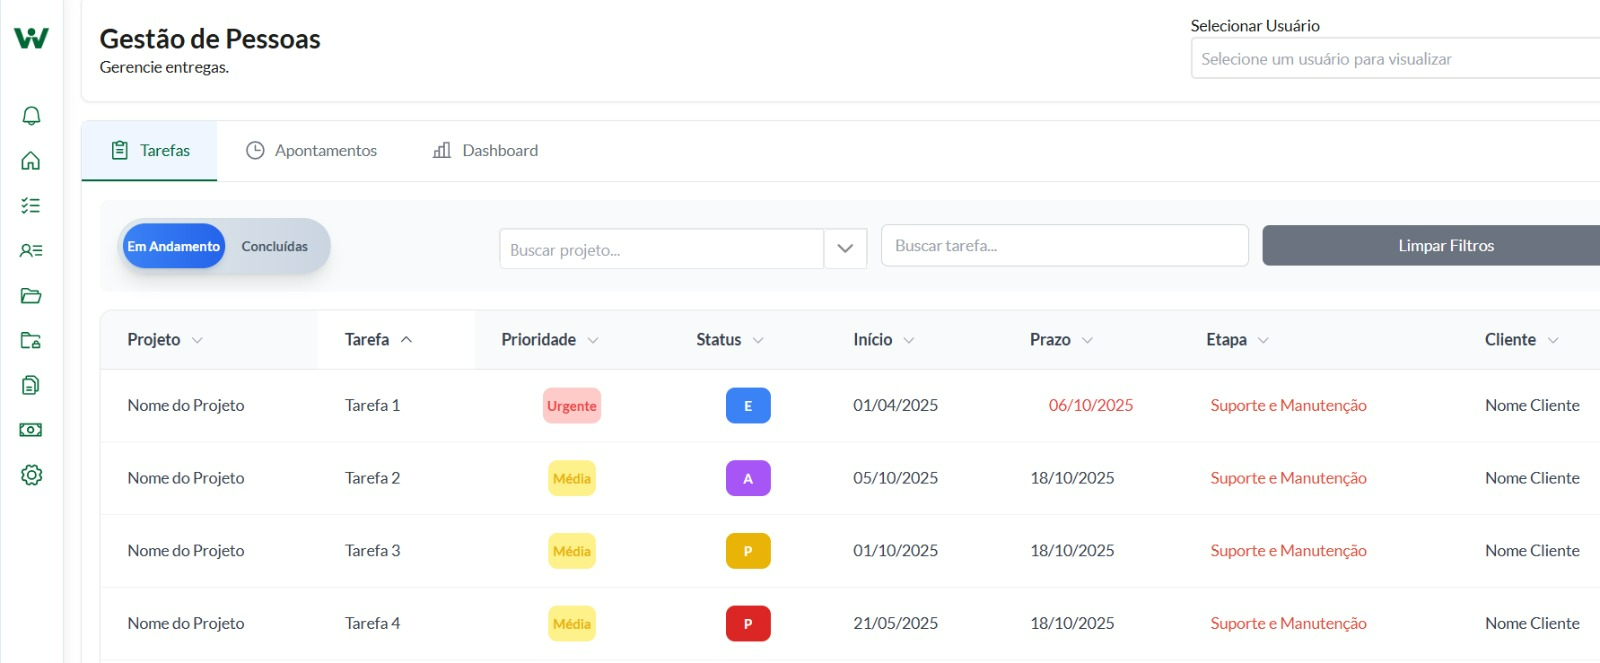Screen dimensions: 1600x663
Task: Toggle to Concluídas tasks view
Action: tap(274, 246)
